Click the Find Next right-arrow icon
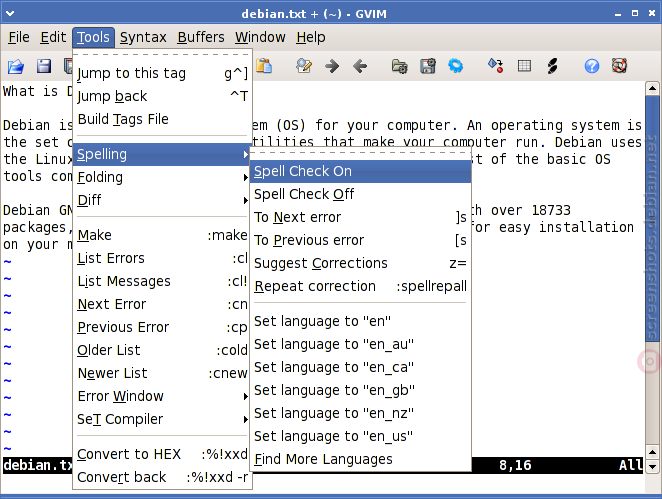This screenshot has height=499, width=662. click(x=332, y=66)
